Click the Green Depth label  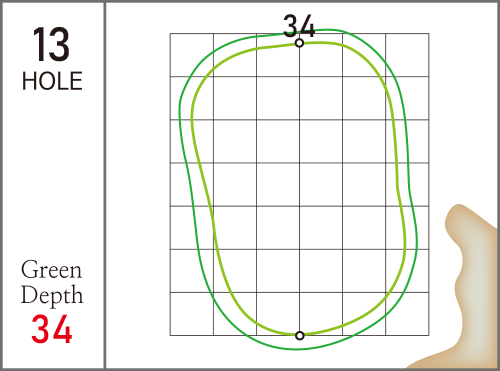tap(52, 282)
